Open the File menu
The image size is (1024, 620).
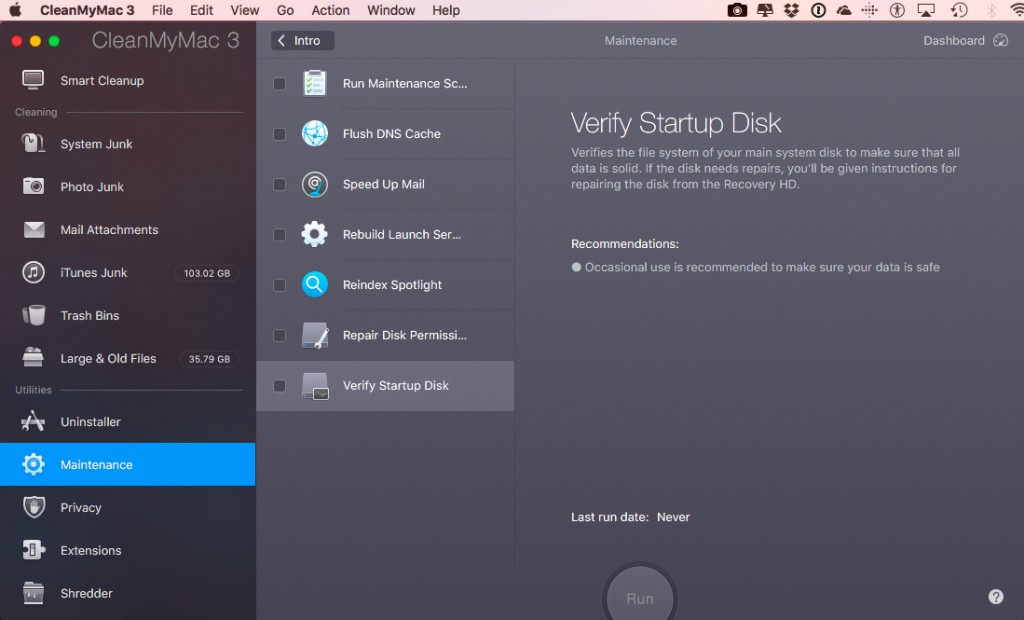(162, 10)
